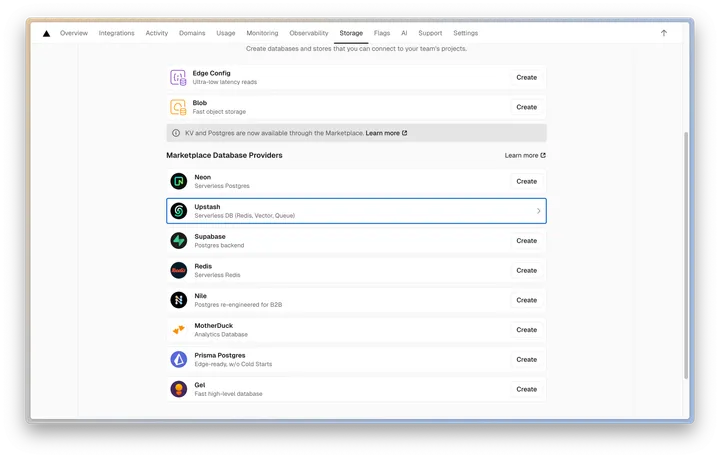
Task: Click the Blob storage icon
Action: click(178, 107)
